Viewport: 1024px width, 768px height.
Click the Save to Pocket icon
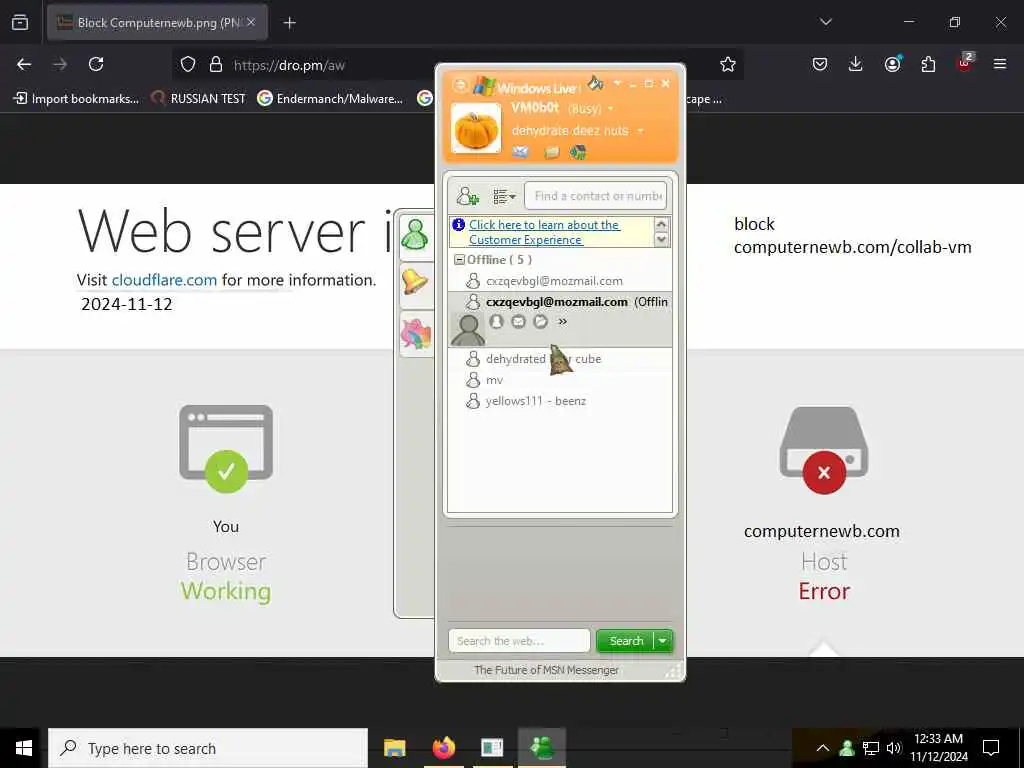click(820, 64)
